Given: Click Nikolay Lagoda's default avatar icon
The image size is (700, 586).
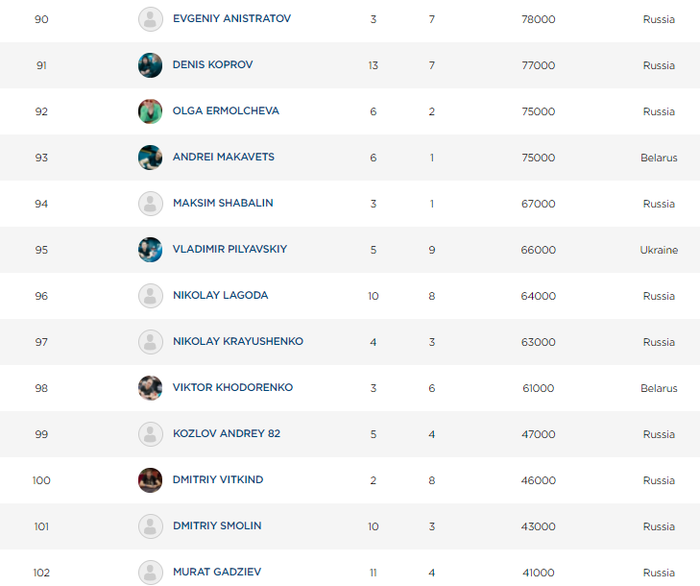Looking at the screenshot, I should [150, 295].
